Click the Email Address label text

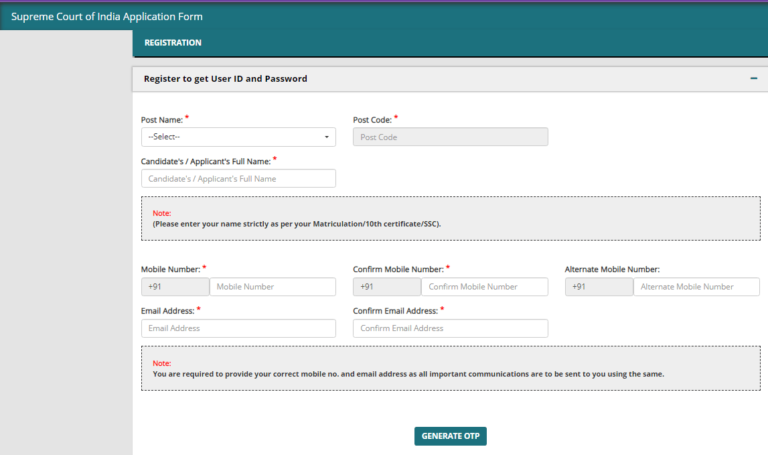point(167,311)
